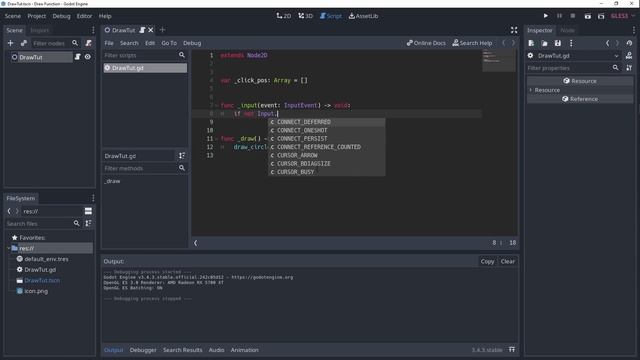640x360 pixels.
Task: Switch to 2D workspace
Action: [284, 16]
